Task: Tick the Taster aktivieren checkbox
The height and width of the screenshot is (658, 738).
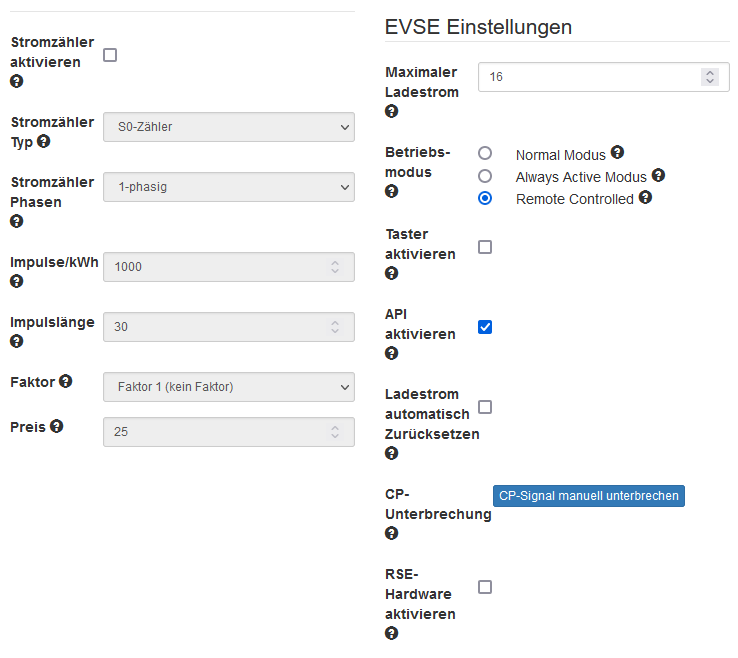Action: tap(485, 247)
